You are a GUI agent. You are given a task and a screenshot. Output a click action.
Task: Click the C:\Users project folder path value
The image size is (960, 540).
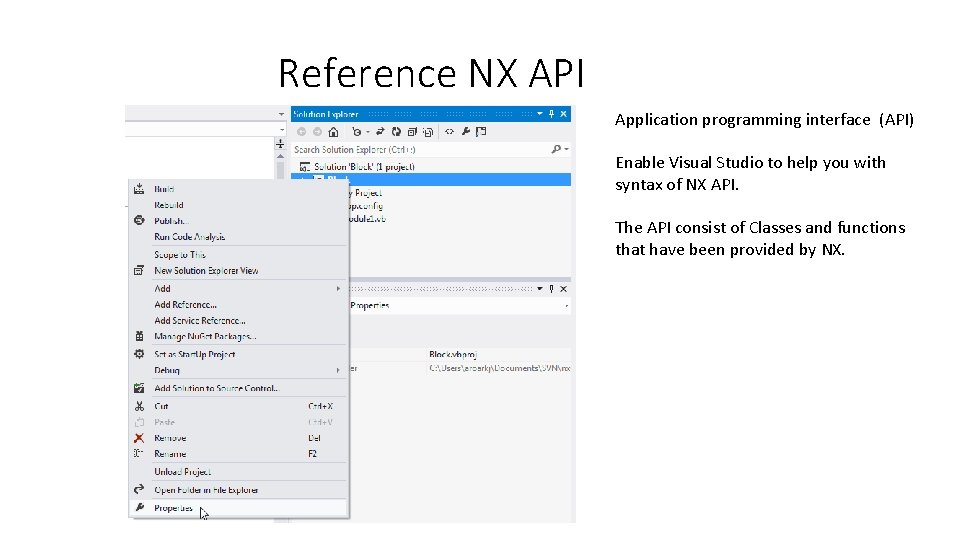pos(500,368)
